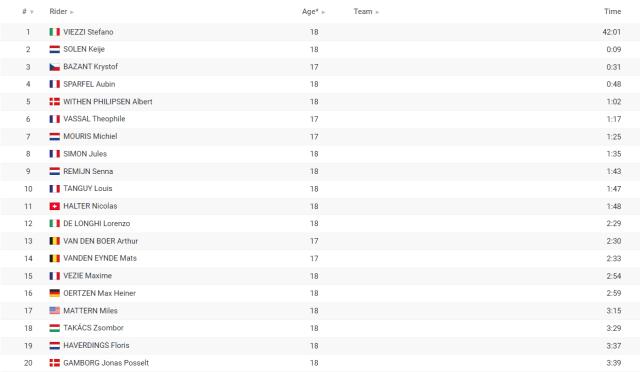
Task: Open rider profile HAVERDINGS Floris
Action: point(96,345)
